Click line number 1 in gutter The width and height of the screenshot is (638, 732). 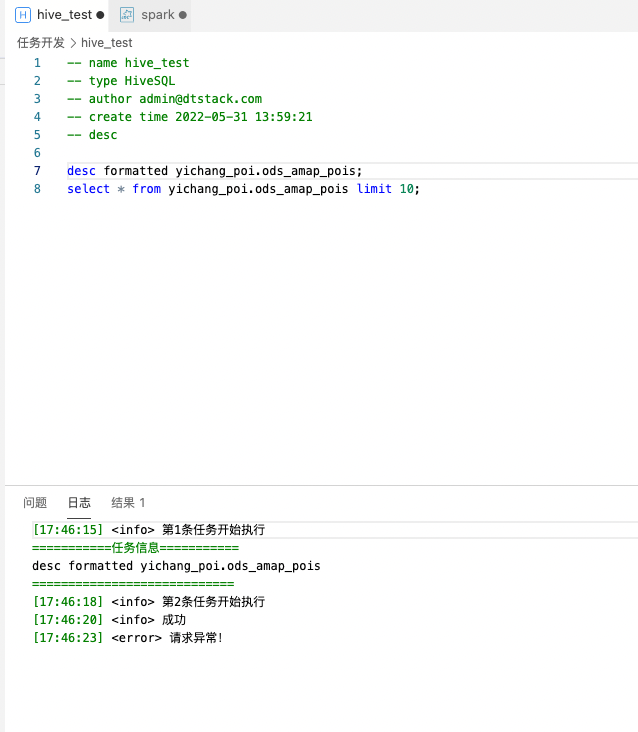pos(37,63)
